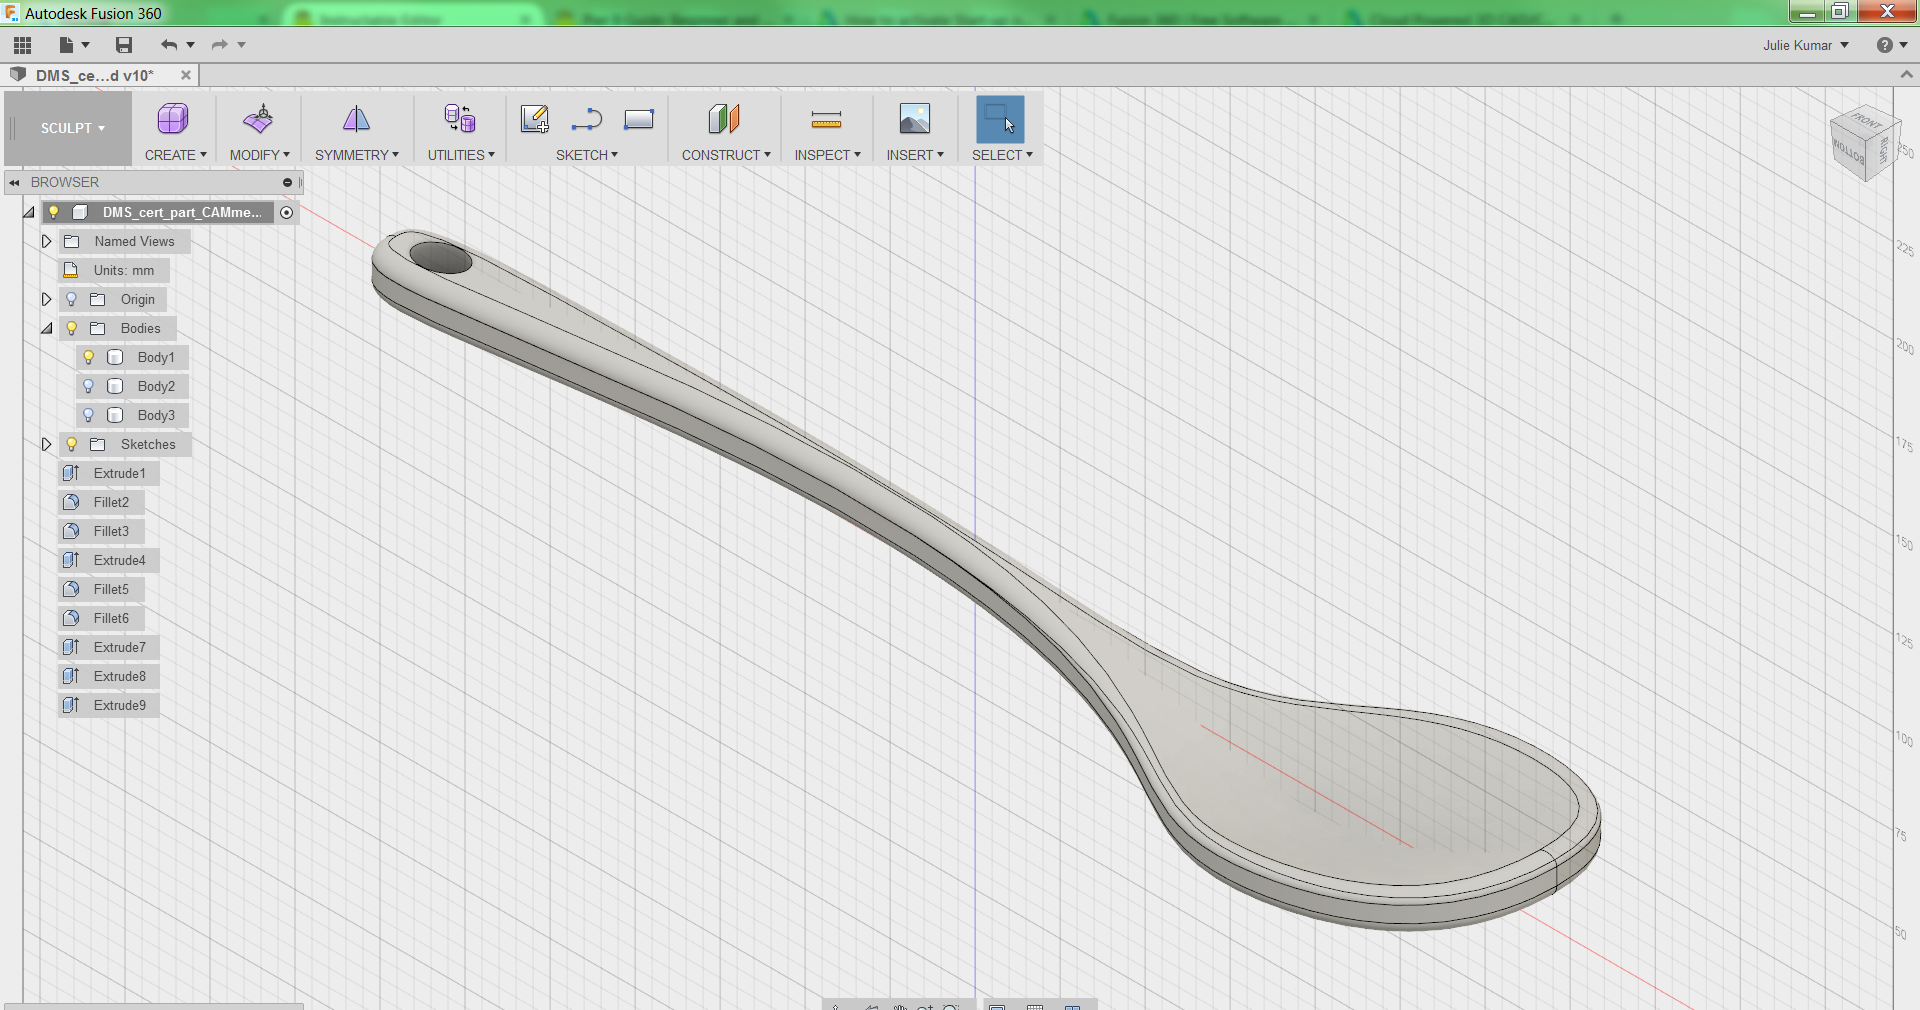Open the UTILITIES menu

(x=461, y=155)
